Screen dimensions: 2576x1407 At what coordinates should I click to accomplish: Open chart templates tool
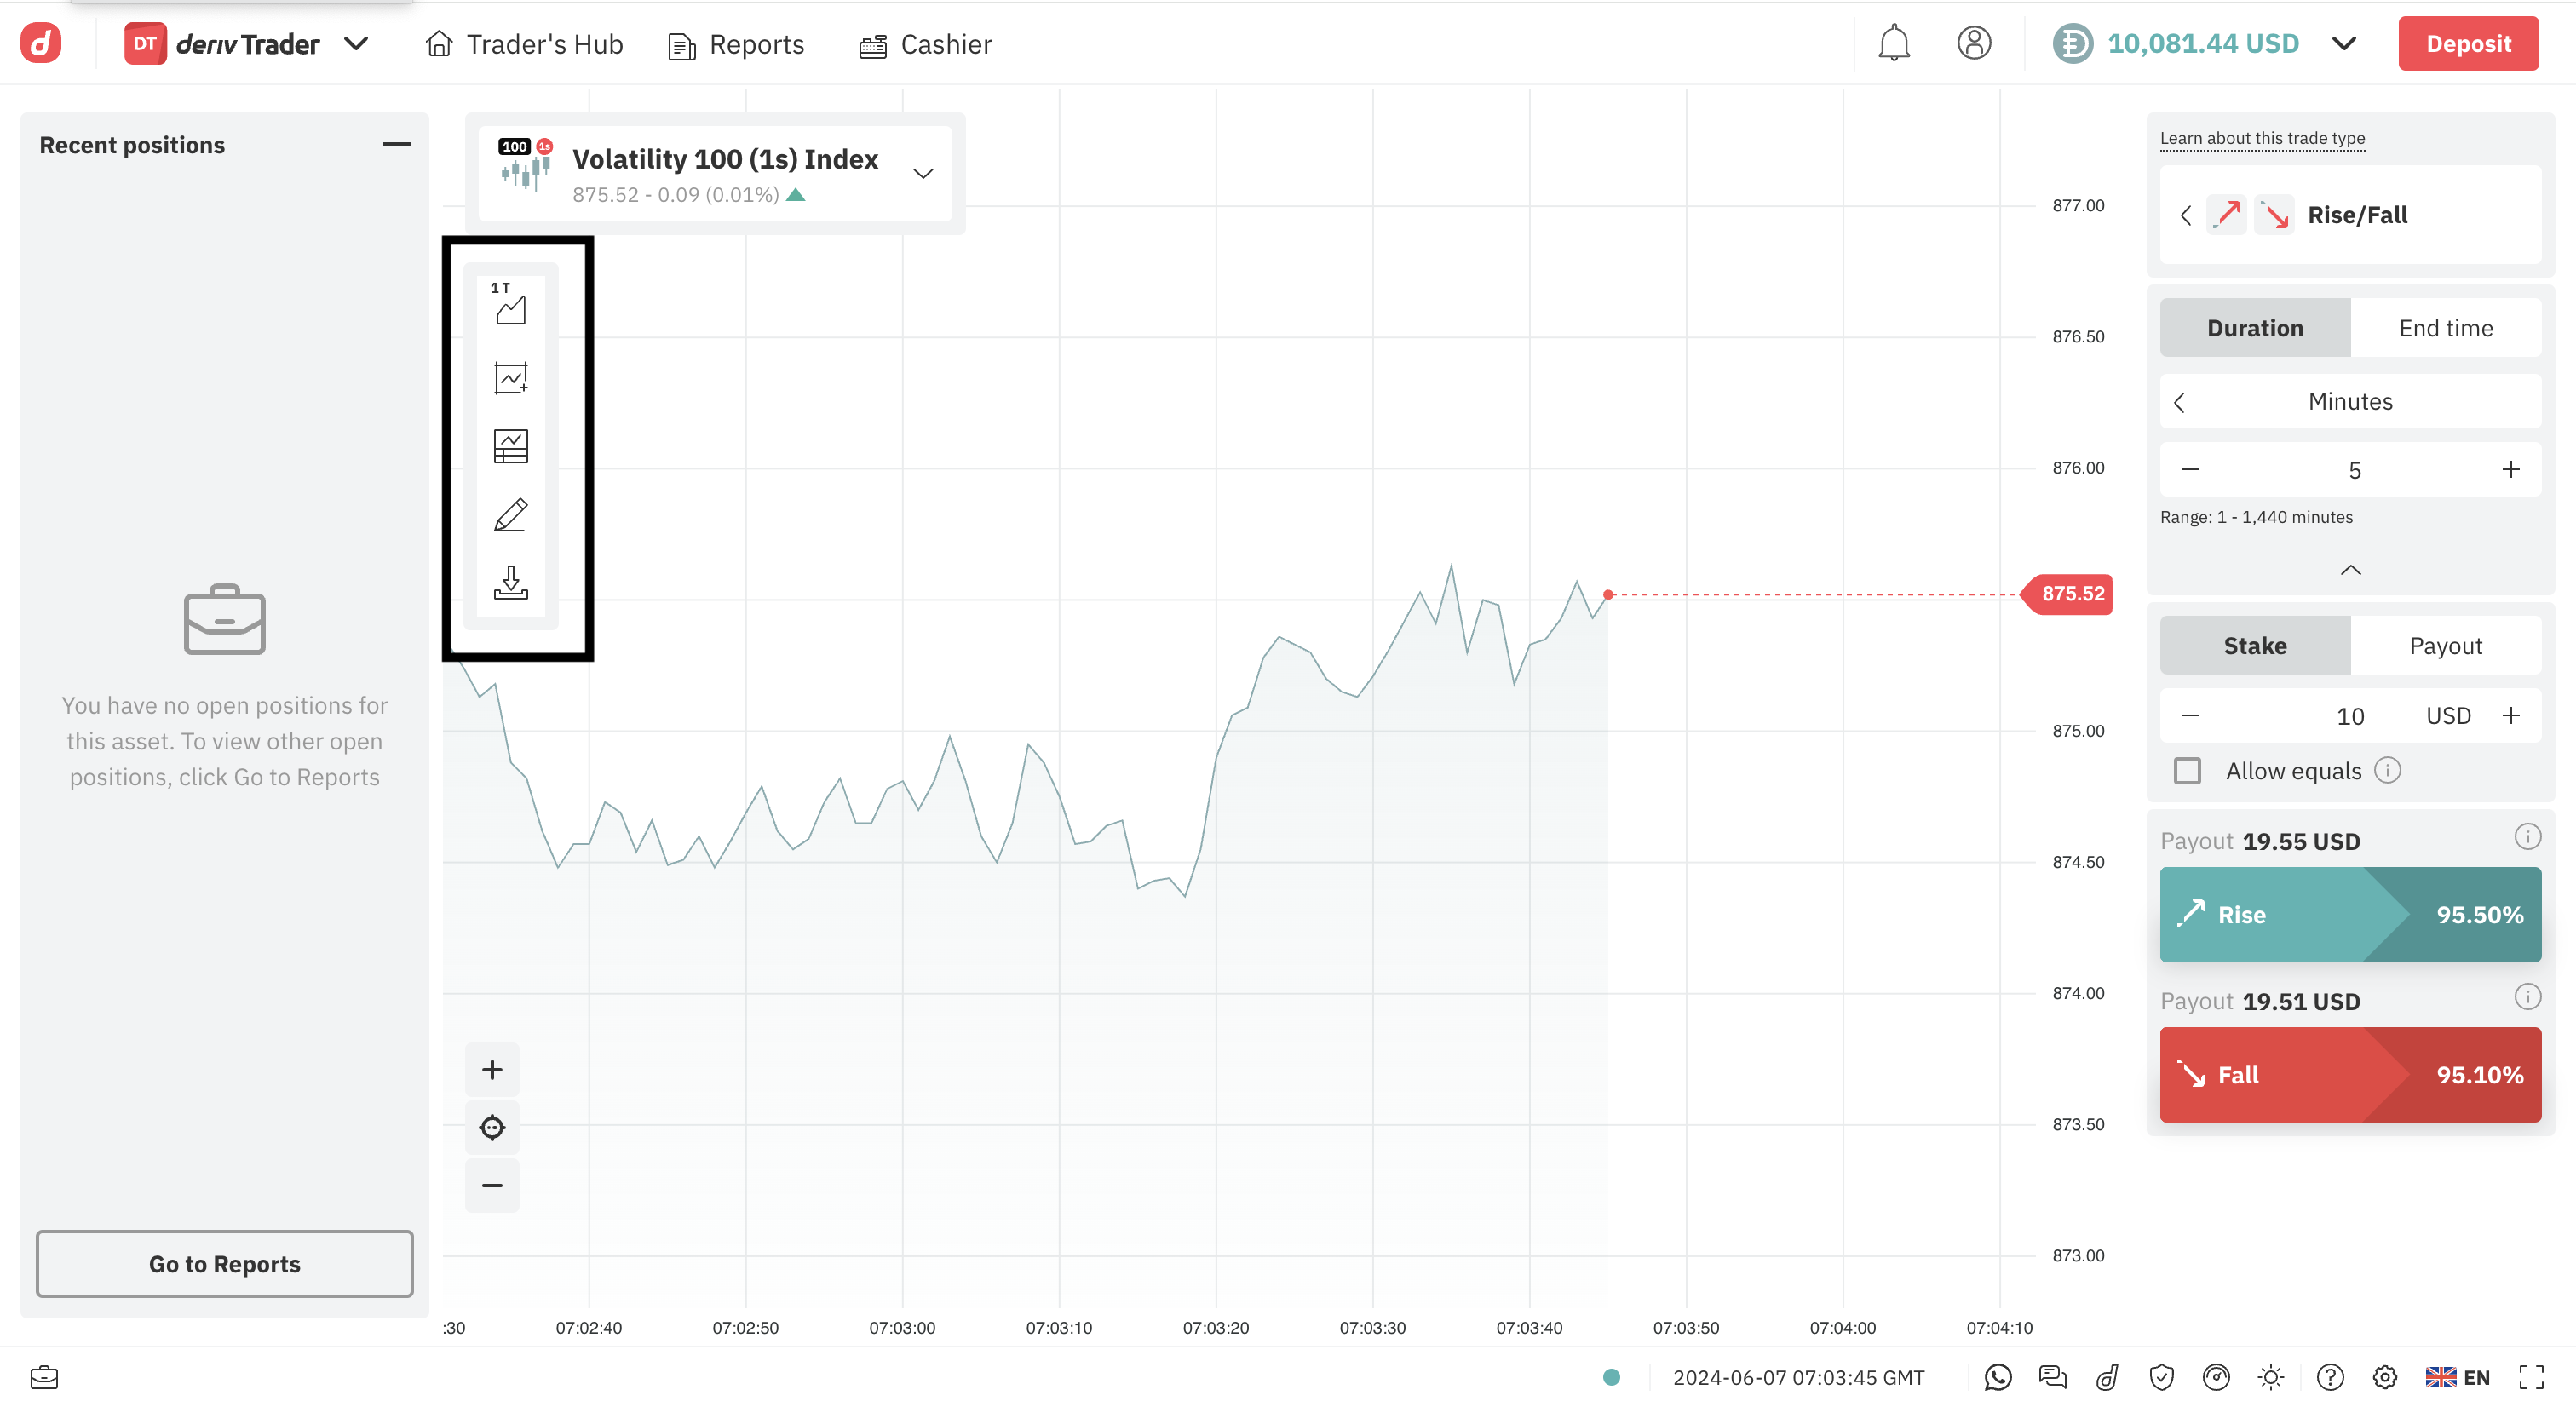point(510,446)
